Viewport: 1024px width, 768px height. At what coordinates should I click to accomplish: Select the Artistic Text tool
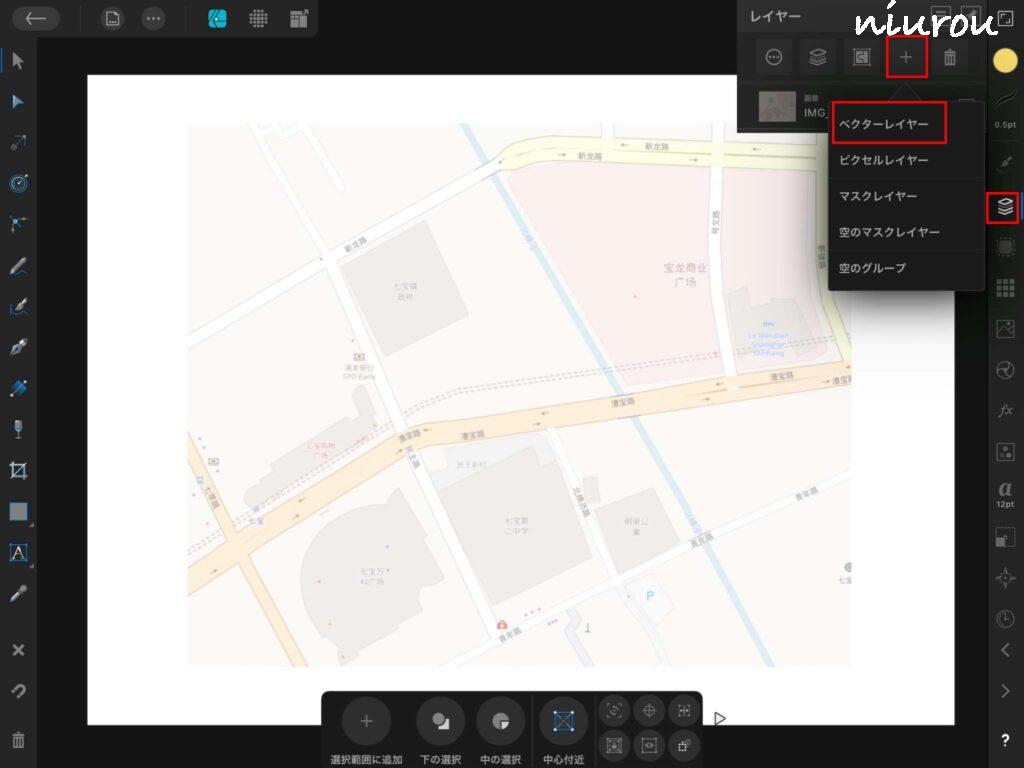pyautogui.click(x=18, y=552)
